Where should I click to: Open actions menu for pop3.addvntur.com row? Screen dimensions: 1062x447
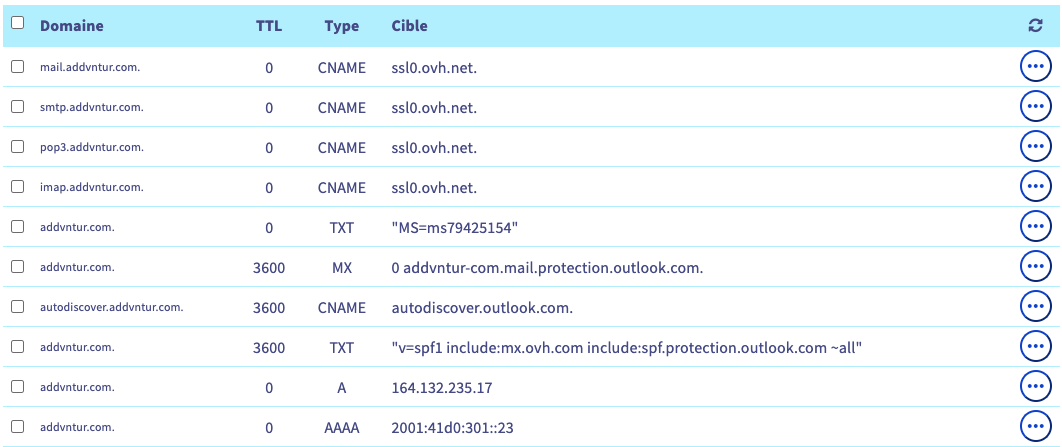1035,146
